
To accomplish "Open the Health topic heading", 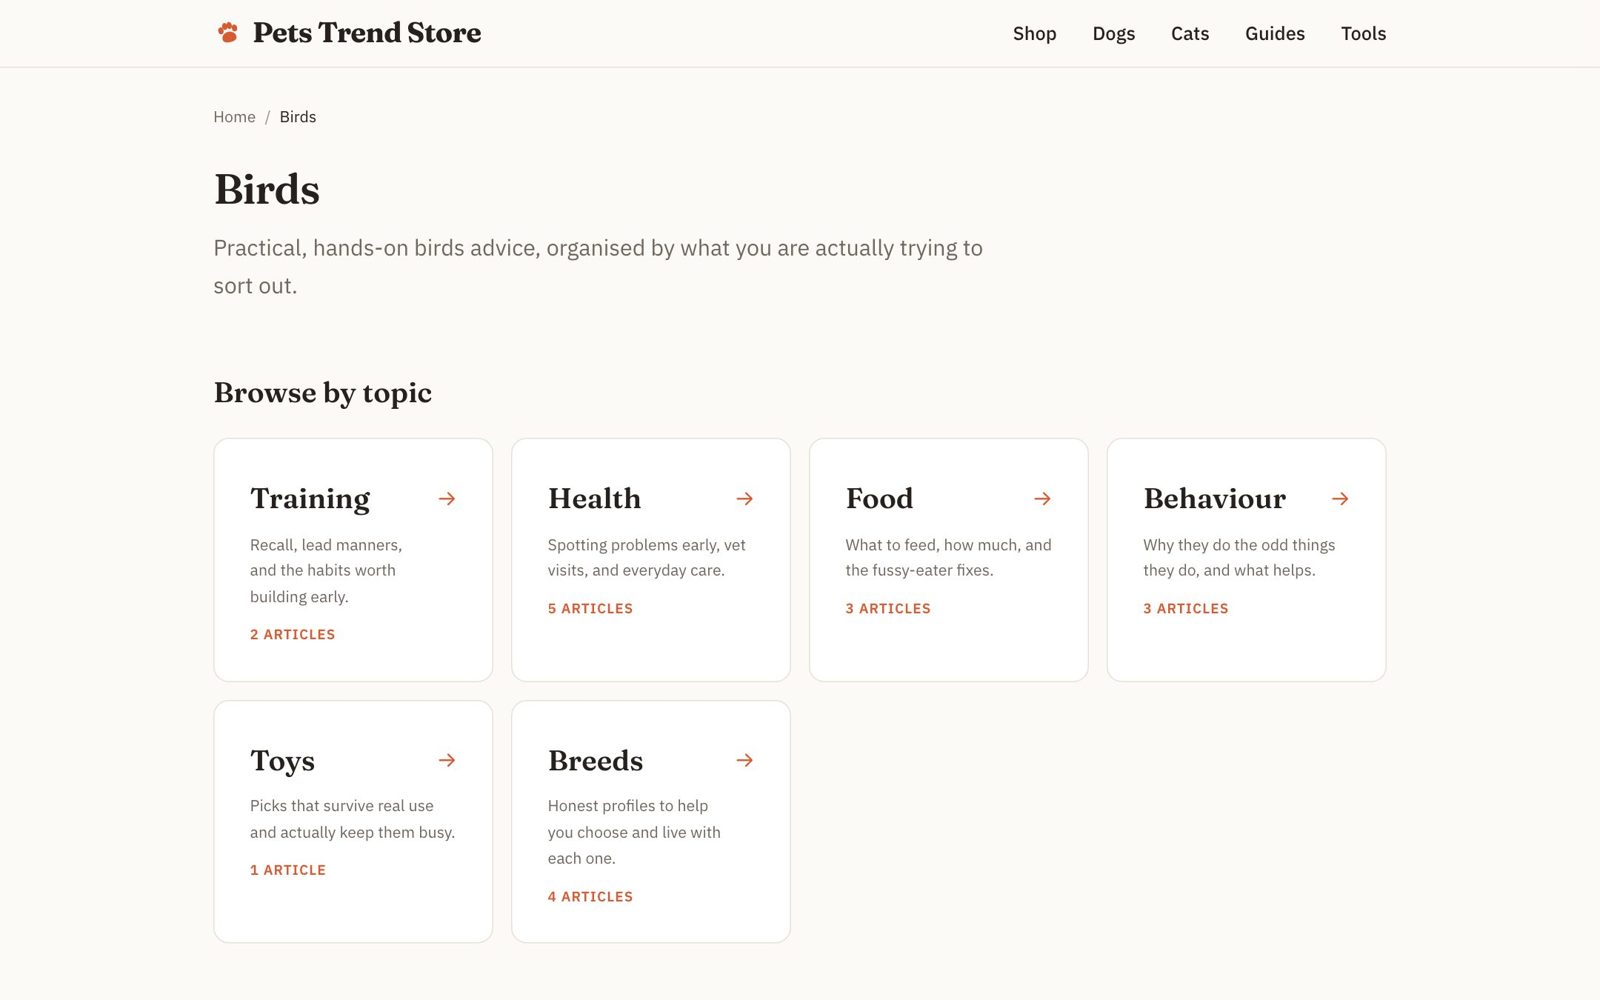I will (x=594, y=498).
